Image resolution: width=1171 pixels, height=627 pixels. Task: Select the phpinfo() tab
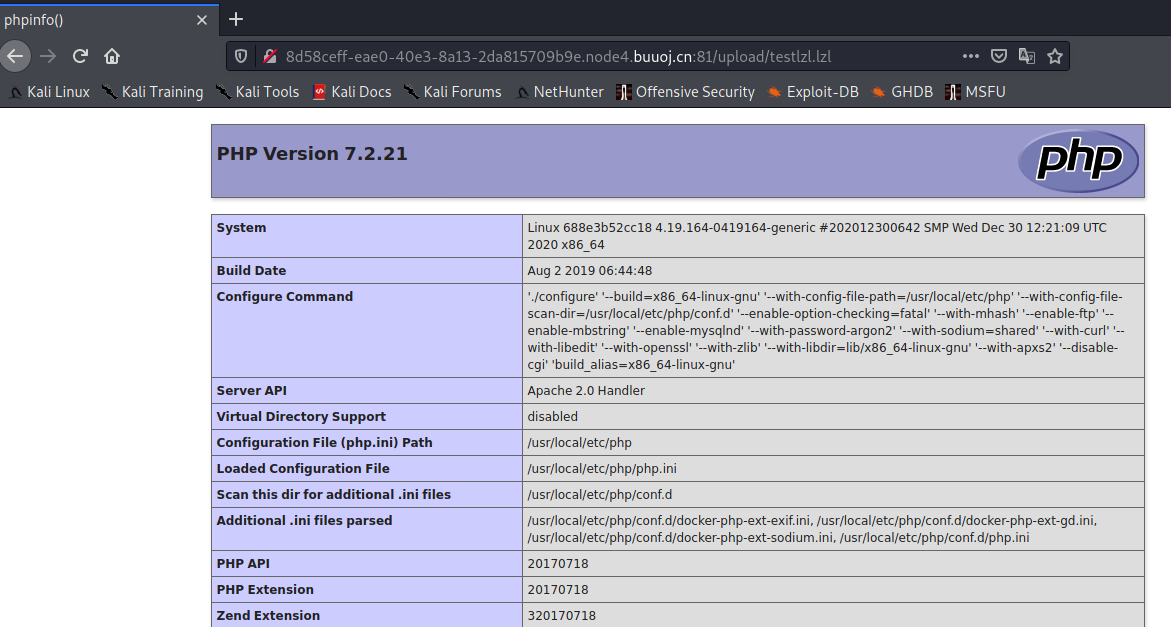point(109,19)
